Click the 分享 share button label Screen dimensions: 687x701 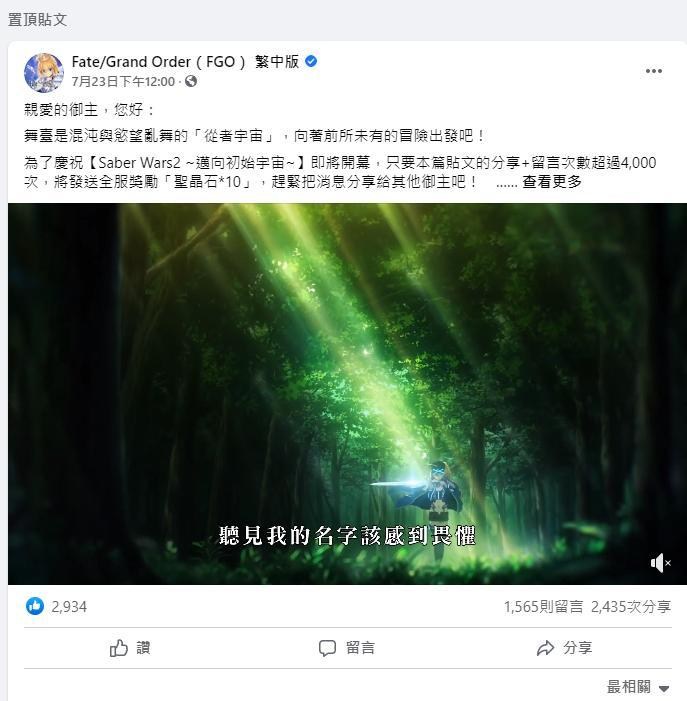(x=577, y=648)
